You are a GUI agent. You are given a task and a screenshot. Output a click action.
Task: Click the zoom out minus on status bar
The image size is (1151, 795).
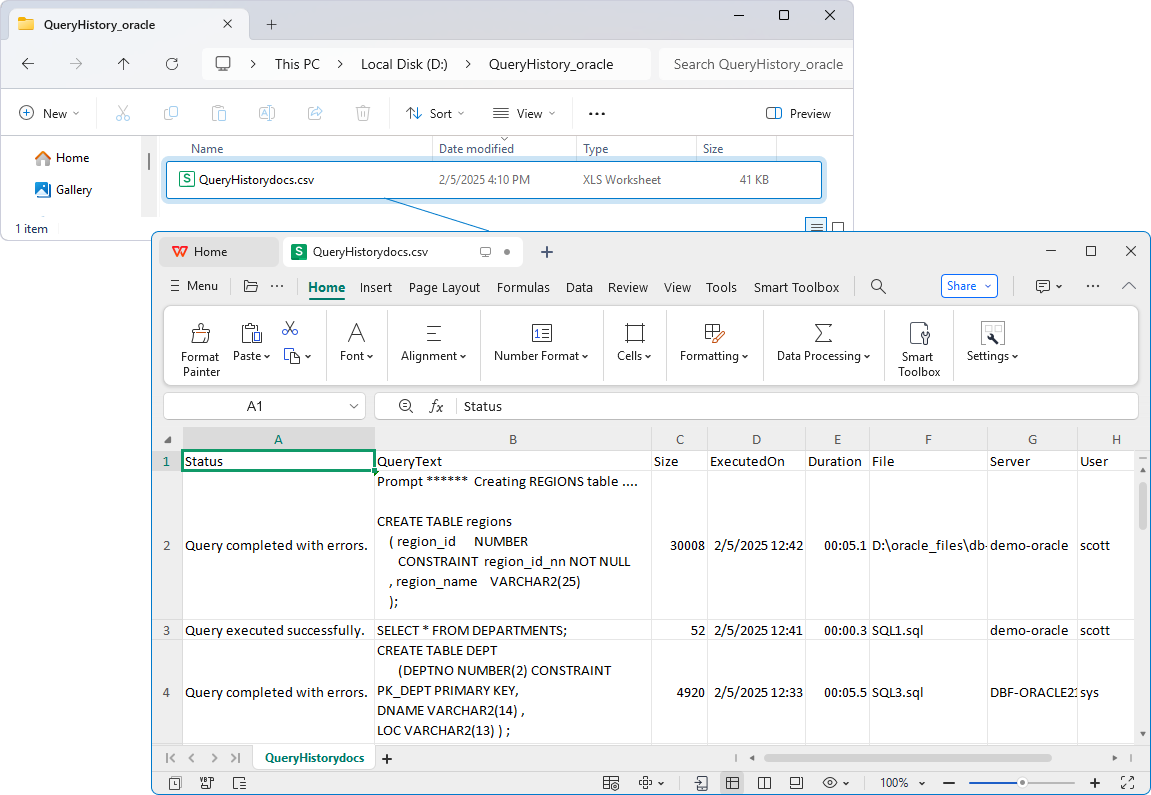pos(948,783)
